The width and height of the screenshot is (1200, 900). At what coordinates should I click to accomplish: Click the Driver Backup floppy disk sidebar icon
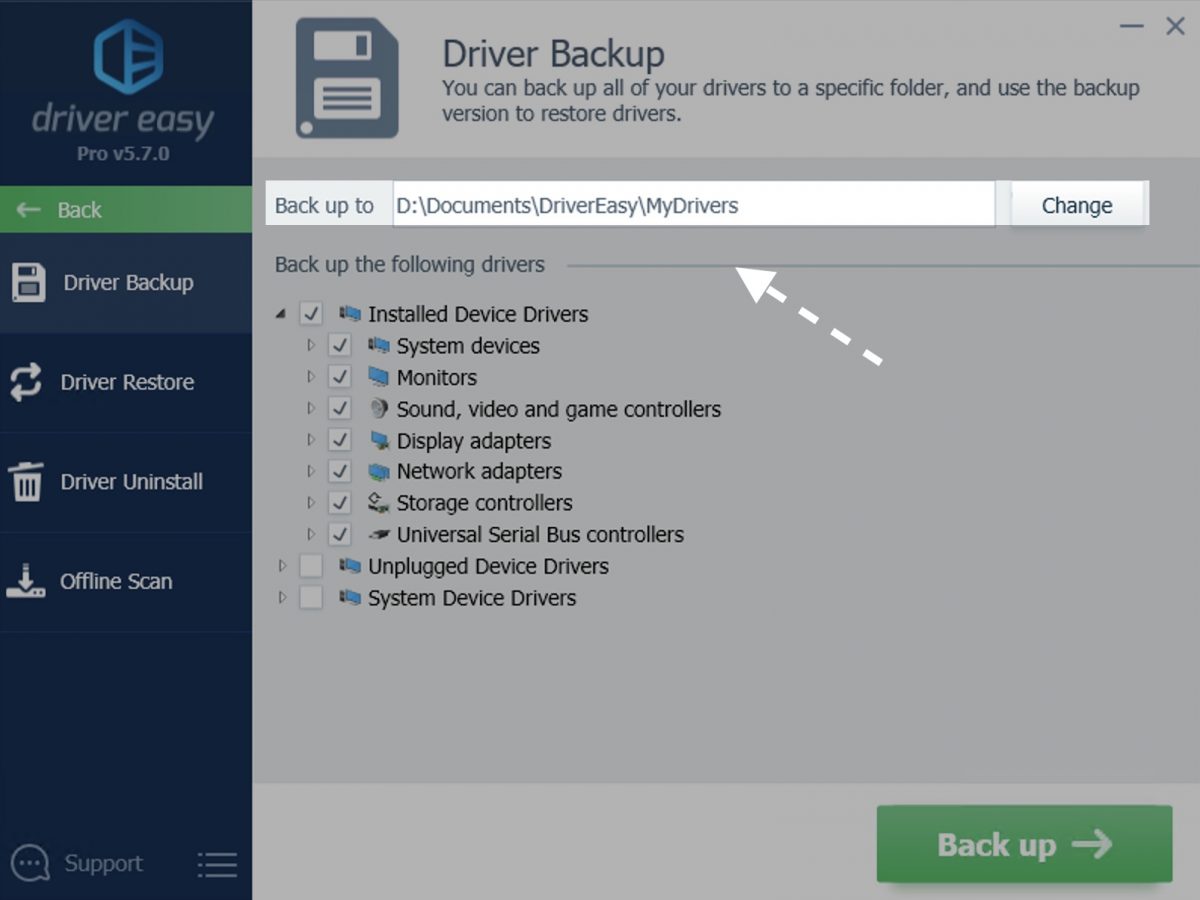[28, 282]
